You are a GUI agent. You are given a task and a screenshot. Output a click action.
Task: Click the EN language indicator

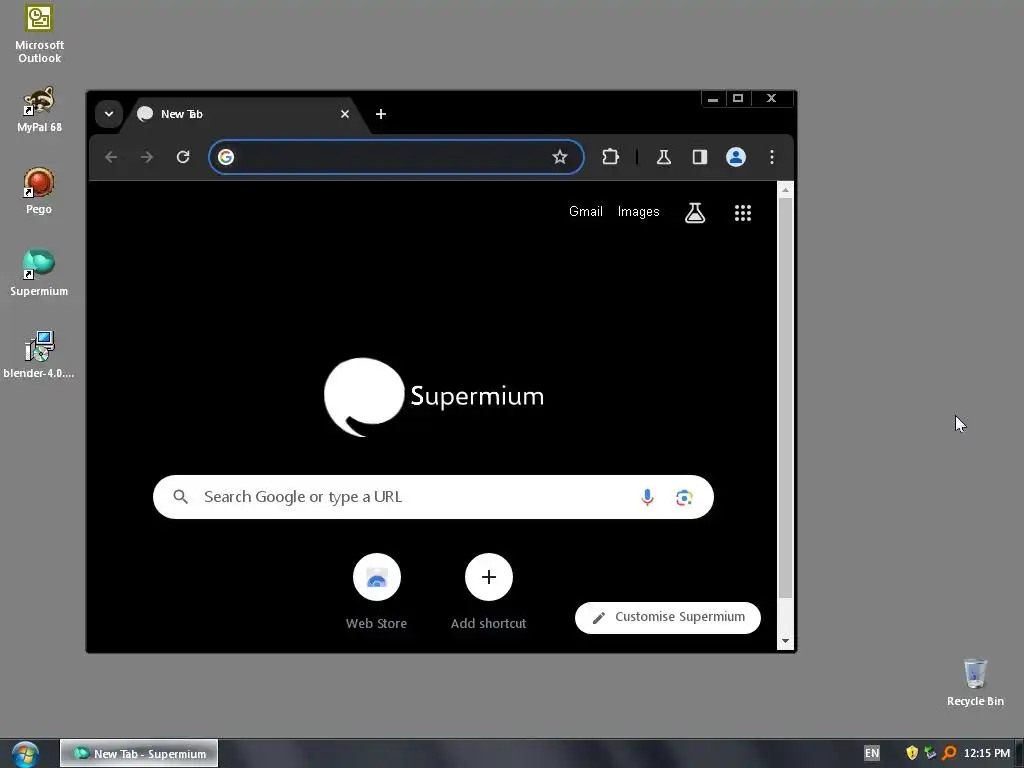click(x=872, y=754)
